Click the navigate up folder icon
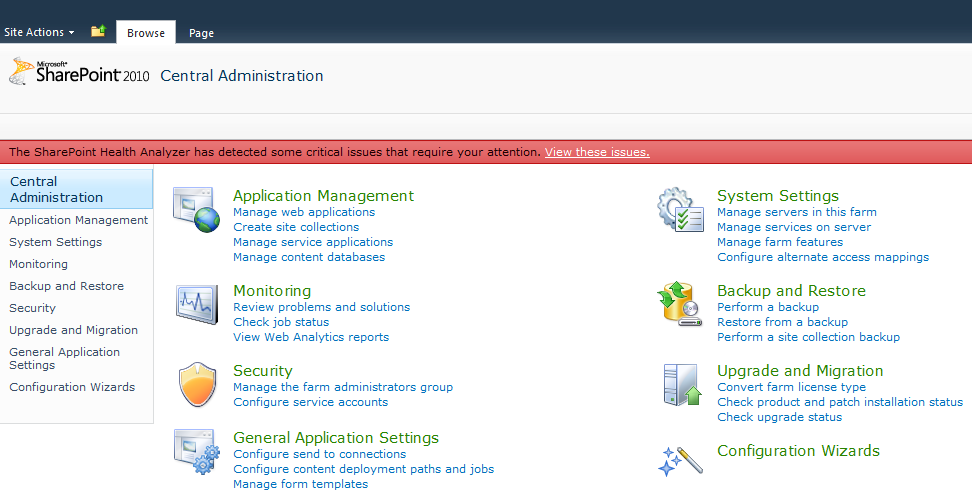Viewport: 972px width, 495px height. pyautogui.click(x=98, y=32)
